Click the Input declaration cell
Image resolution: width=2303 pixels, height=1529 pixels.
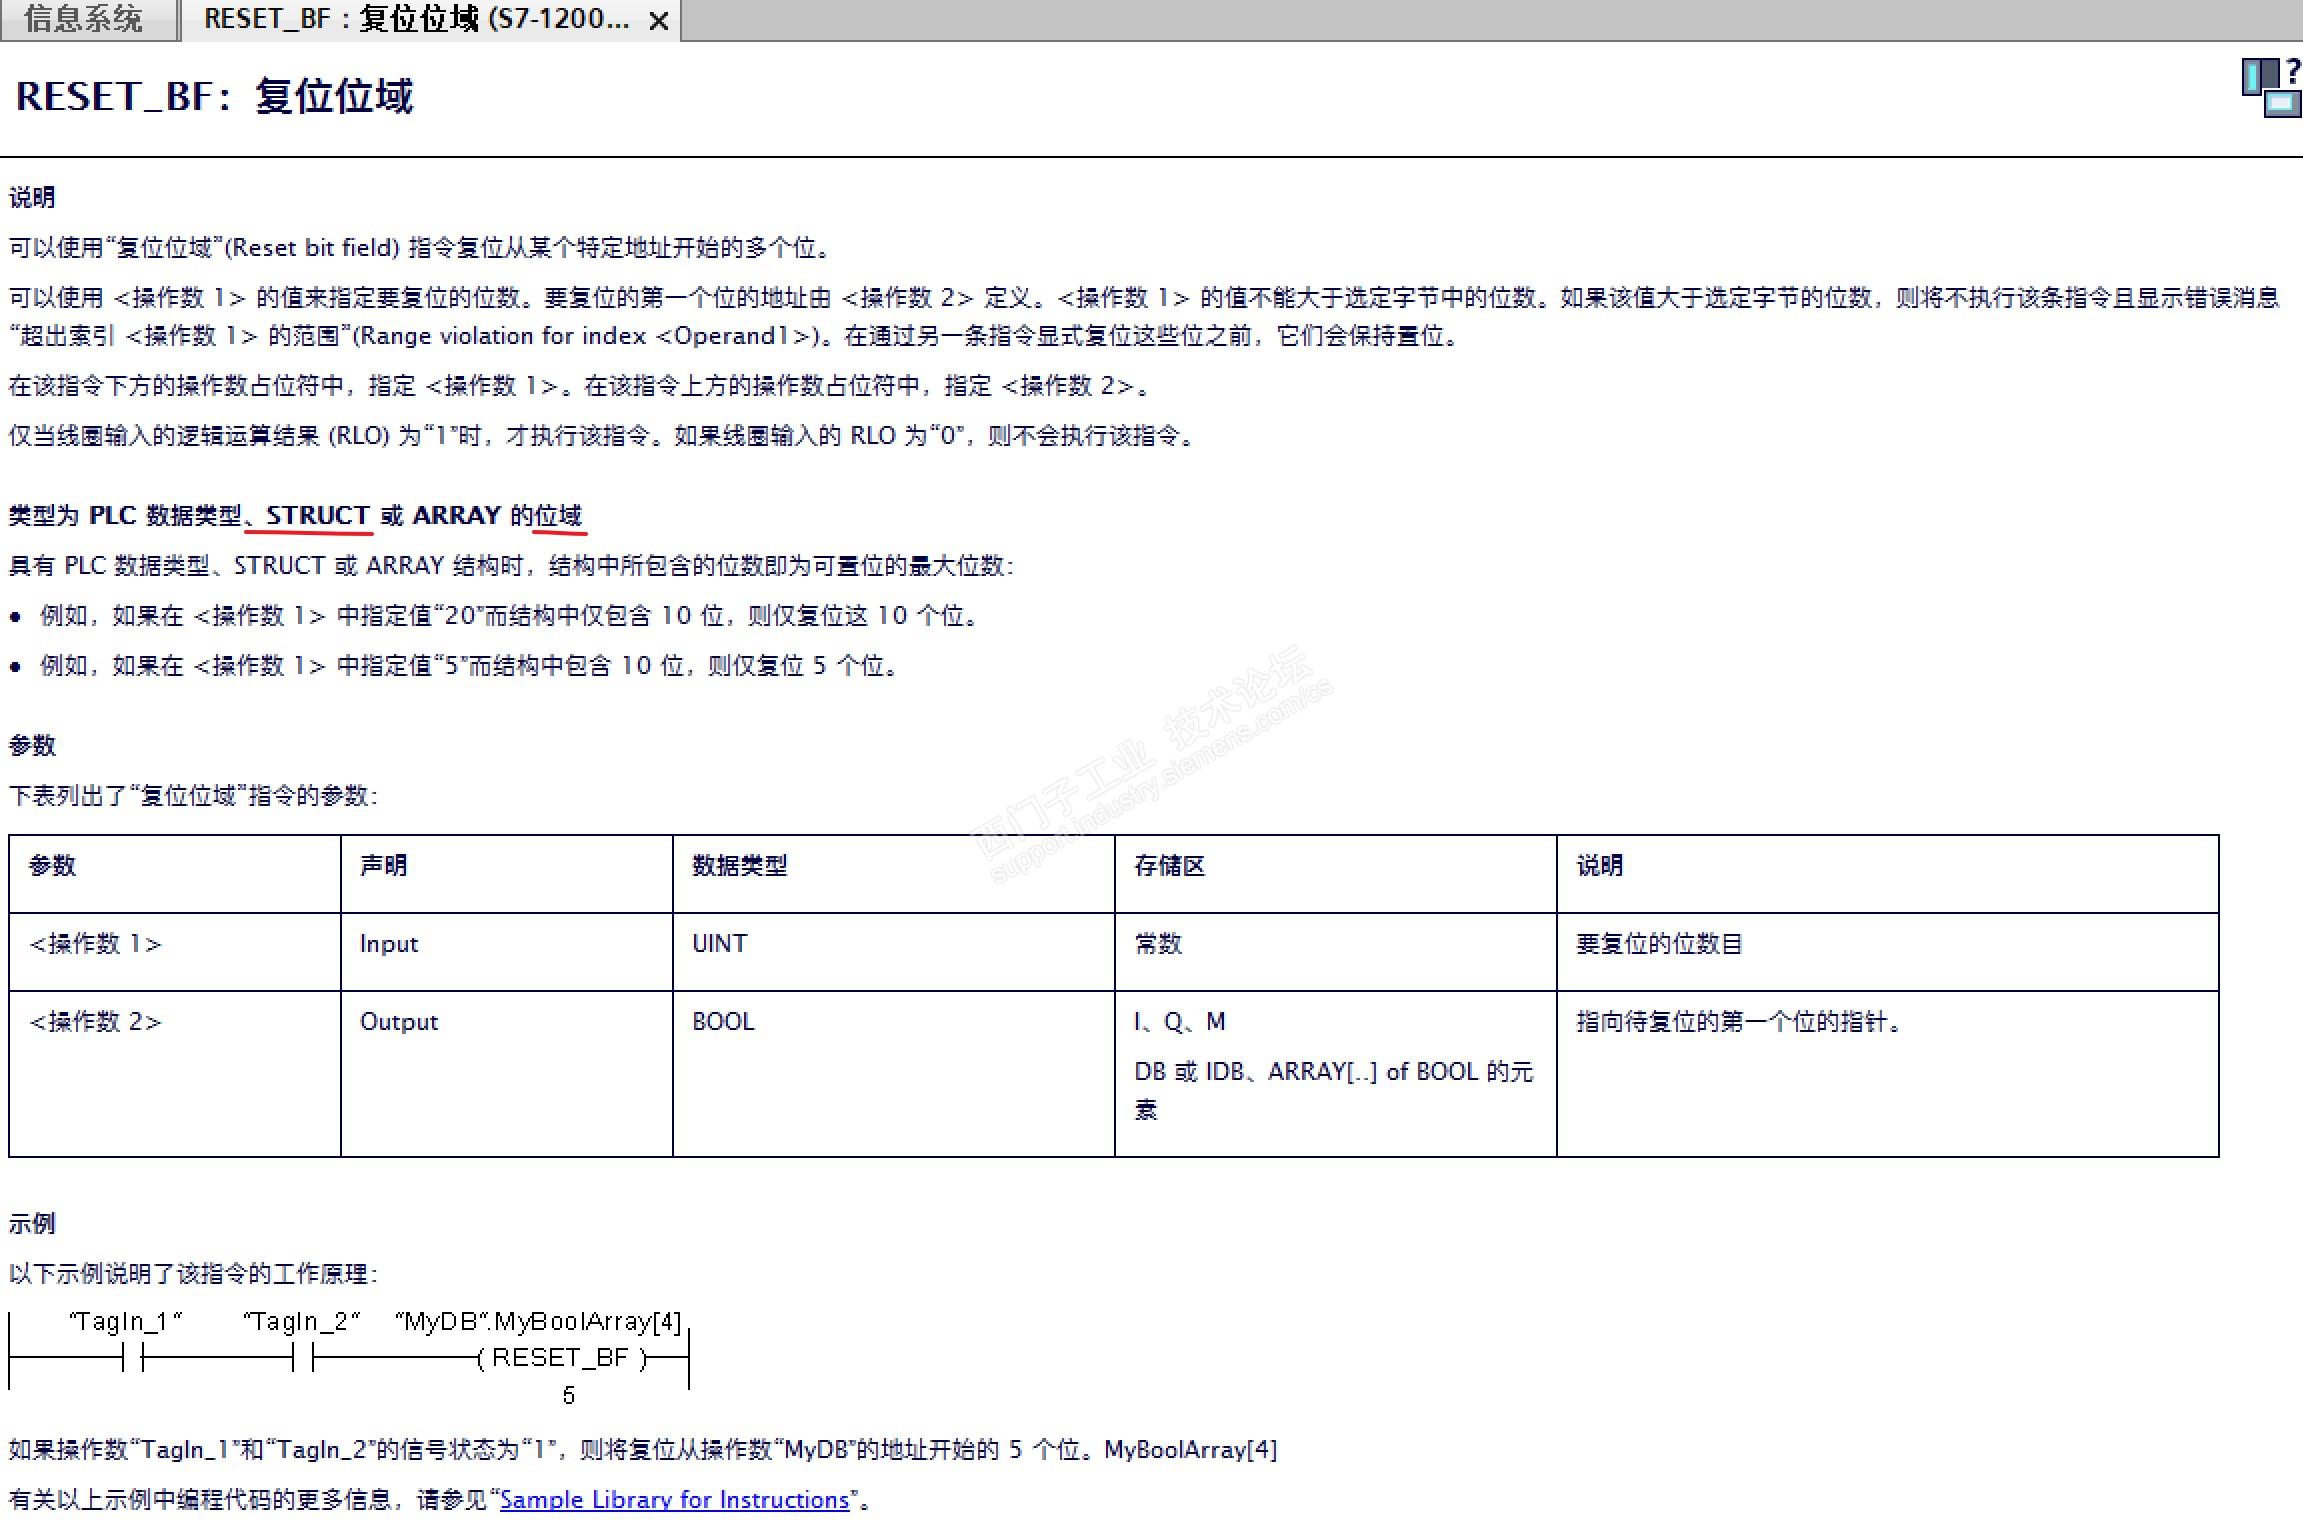[388, 943]
